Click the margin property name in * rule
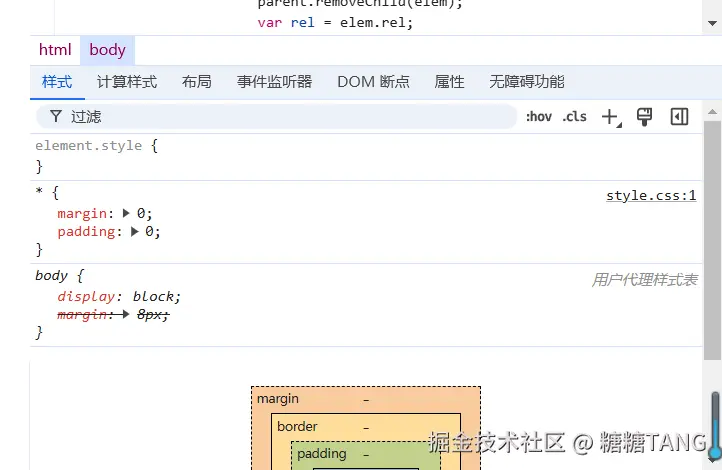The height and width of the screenshot is (470, 722). point(82,214)
